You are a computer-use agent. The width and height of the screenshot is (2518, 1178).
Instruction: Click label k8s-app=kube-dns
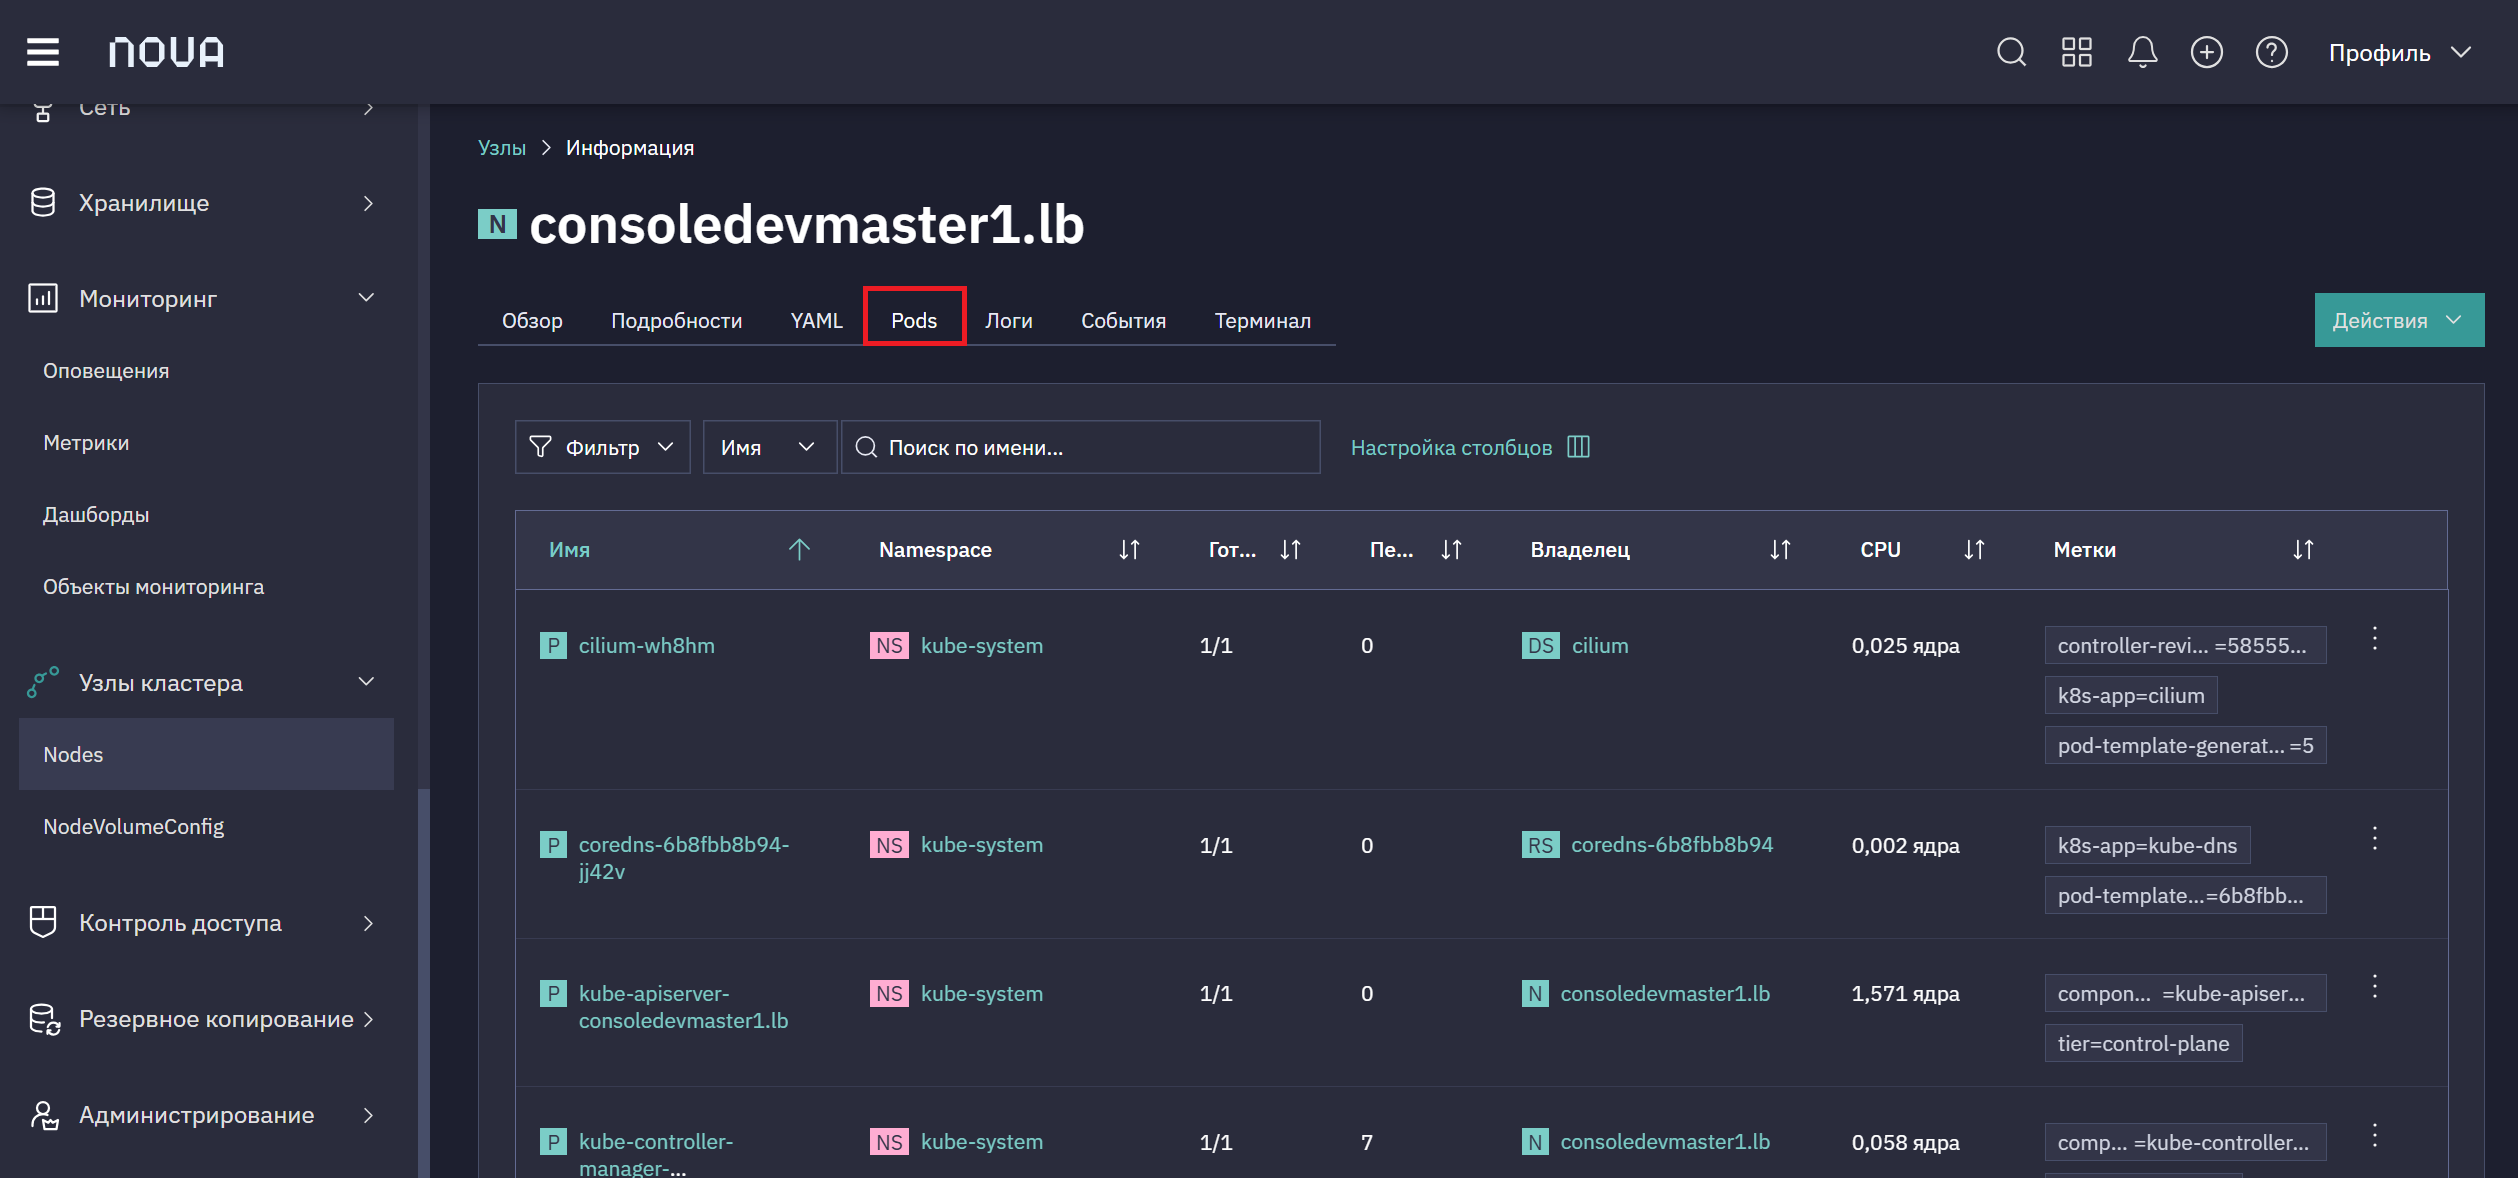click(x=2147, y=846)
